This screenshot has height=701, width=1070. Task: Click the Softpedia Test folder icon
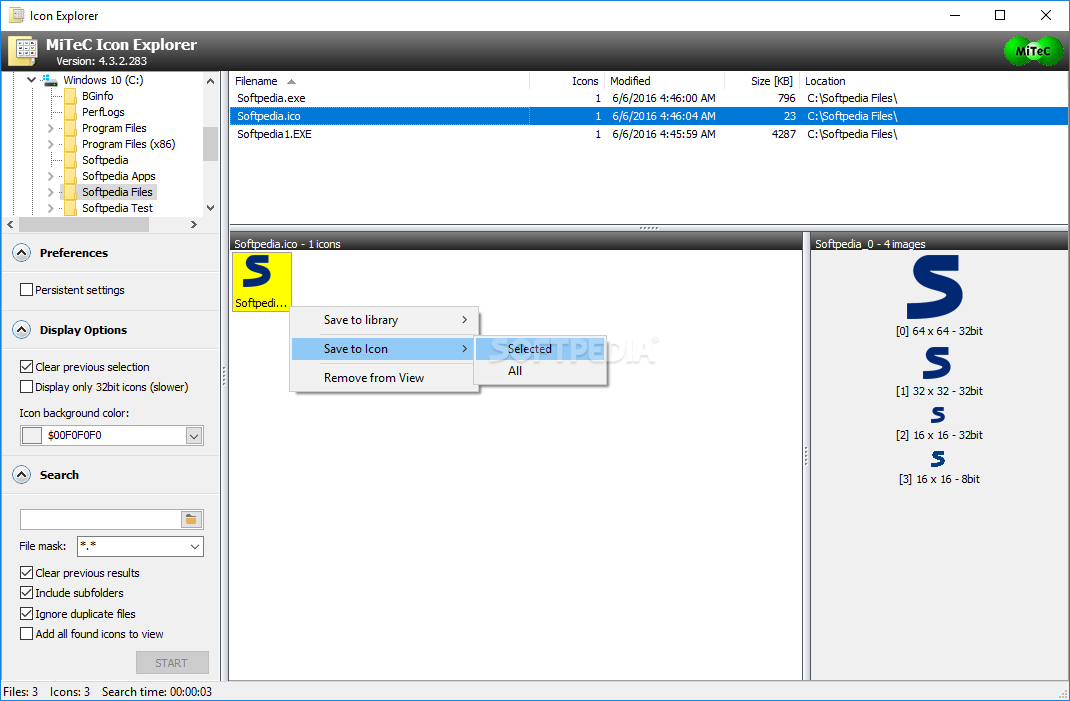(70, 208)
